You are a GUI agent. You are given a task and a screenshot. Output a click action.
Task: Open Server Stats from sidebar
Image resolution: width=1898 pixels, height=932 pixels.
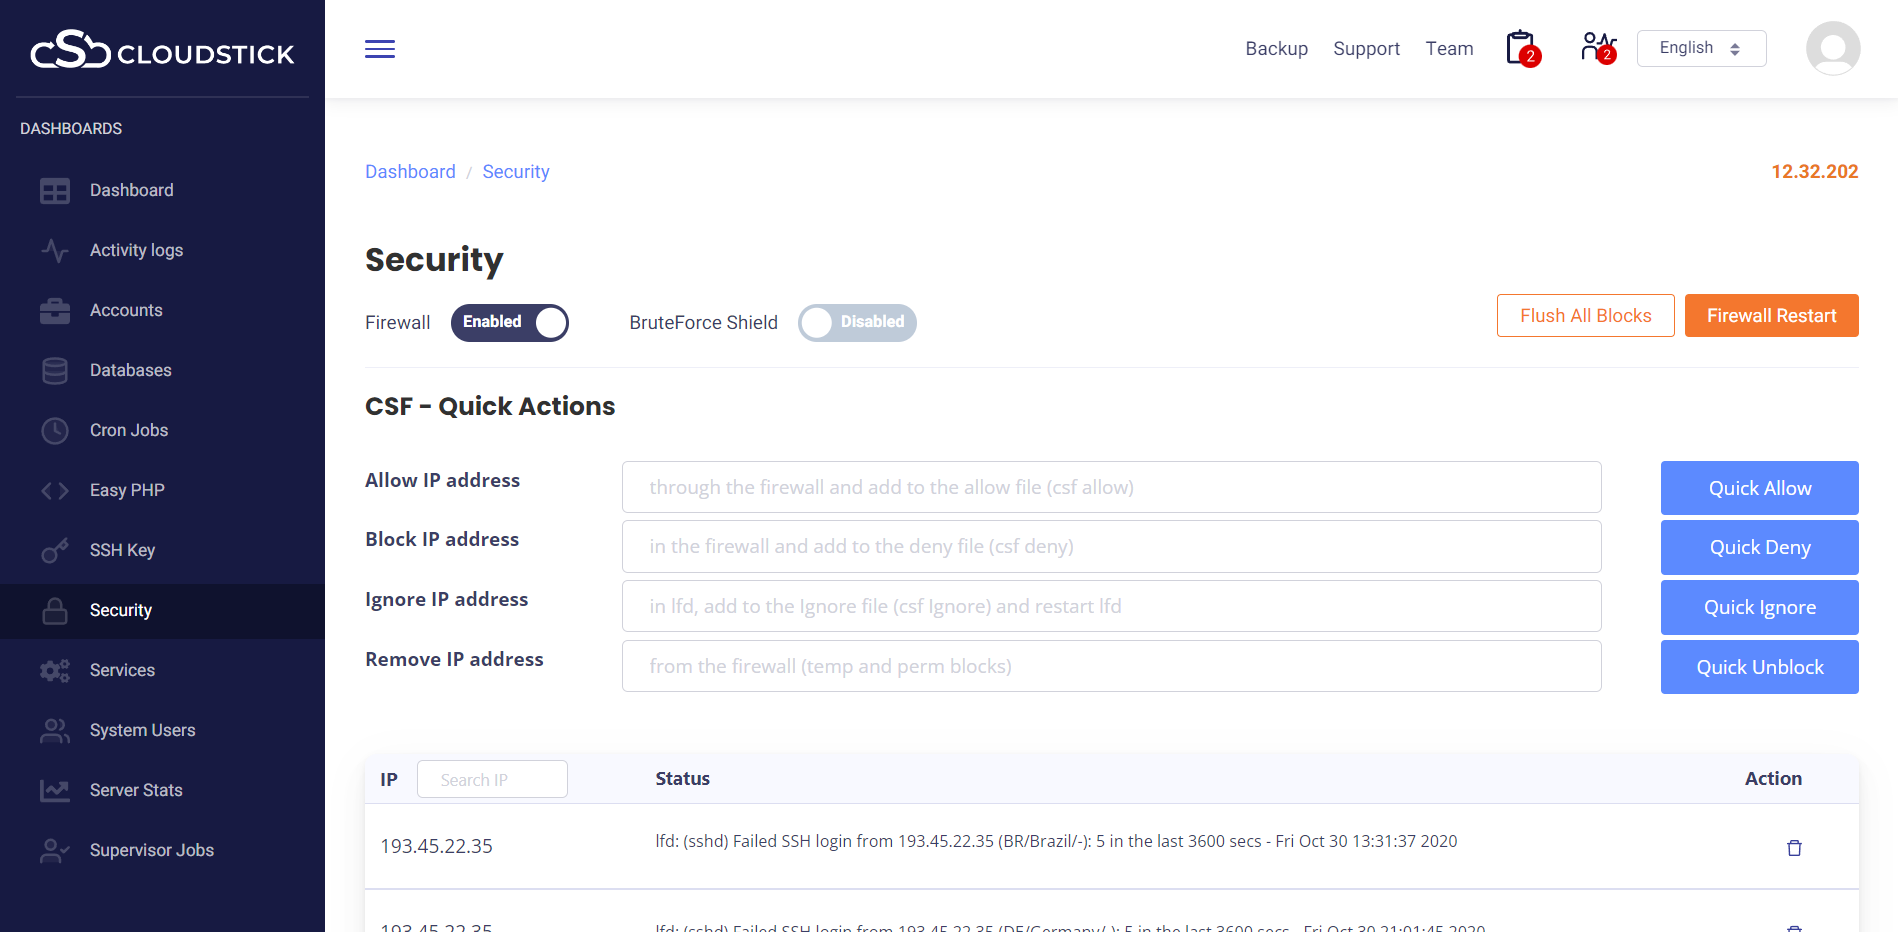[x=136, y=790]
